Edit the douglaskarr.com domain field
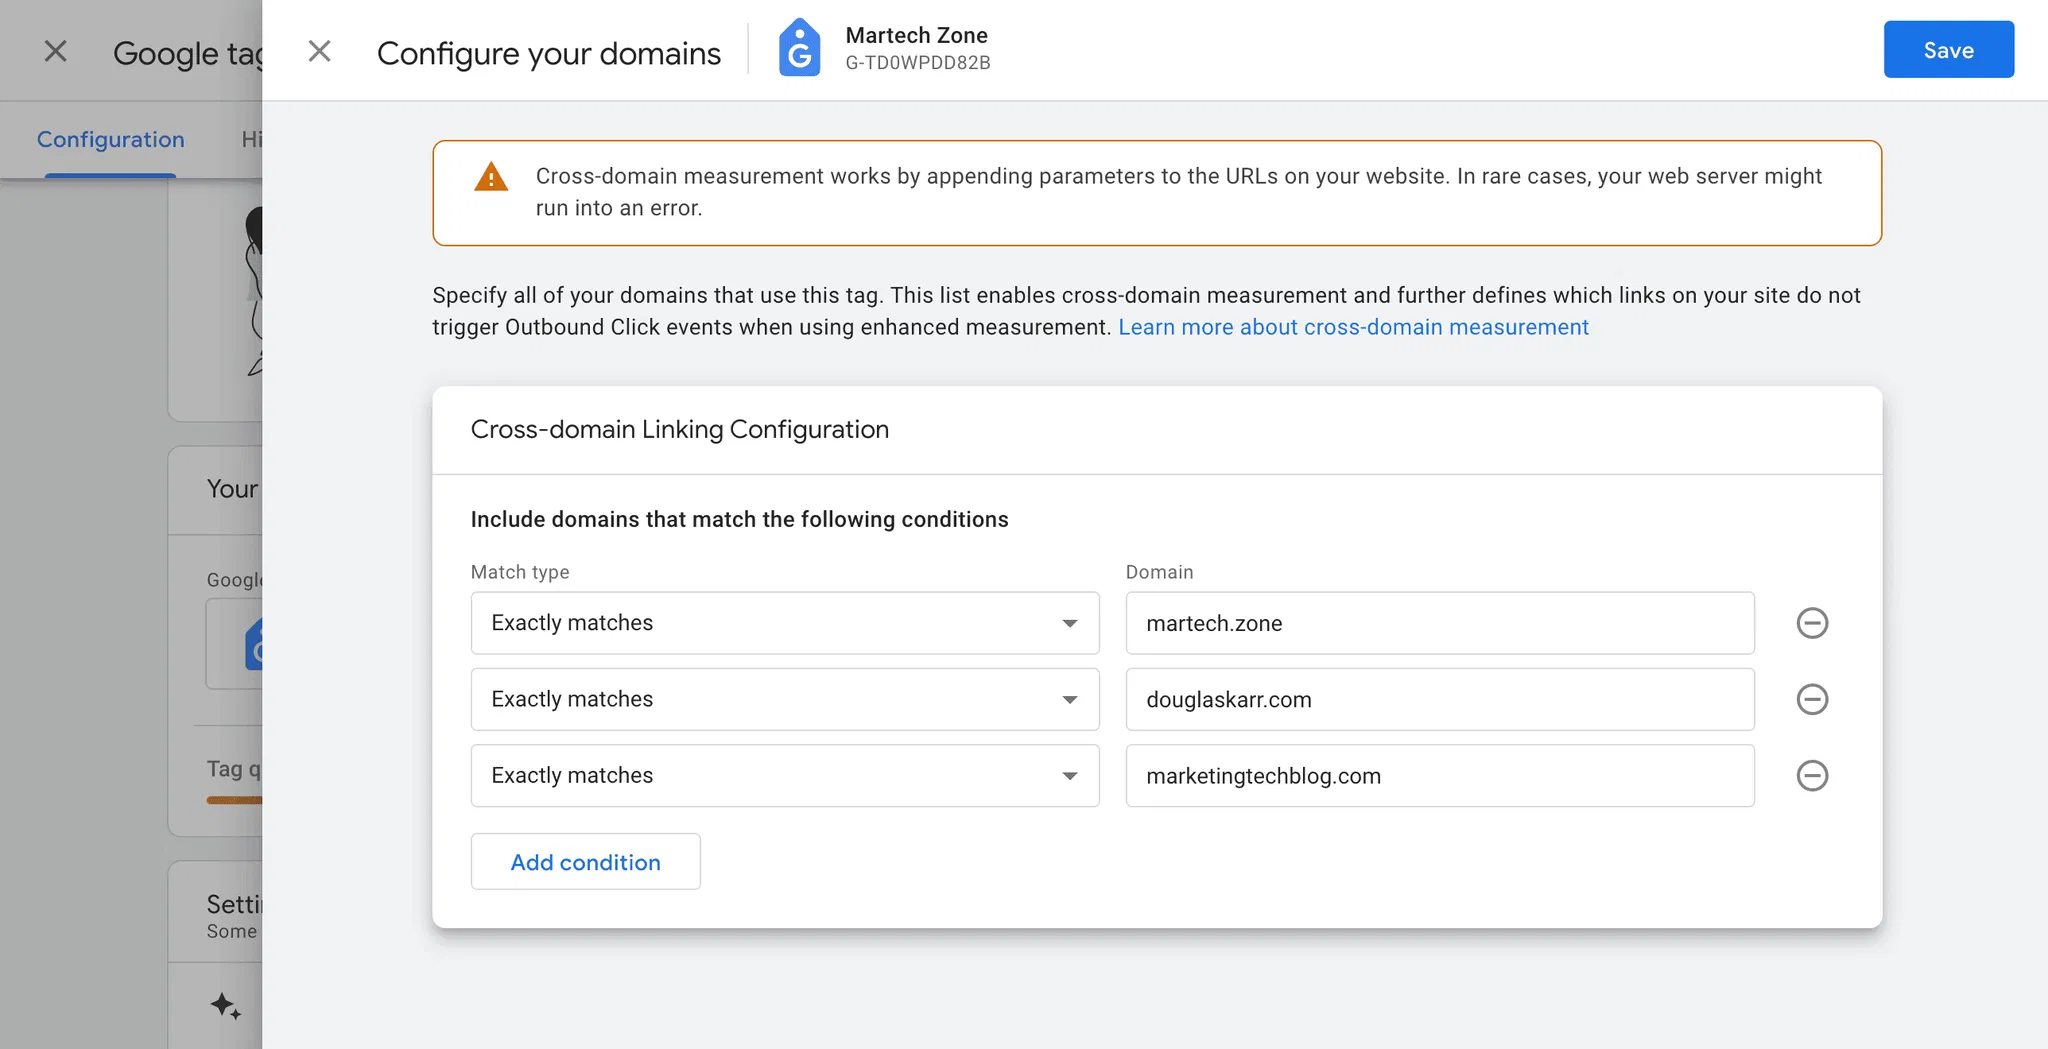2048x1049 pixels. click(1438, 699)
